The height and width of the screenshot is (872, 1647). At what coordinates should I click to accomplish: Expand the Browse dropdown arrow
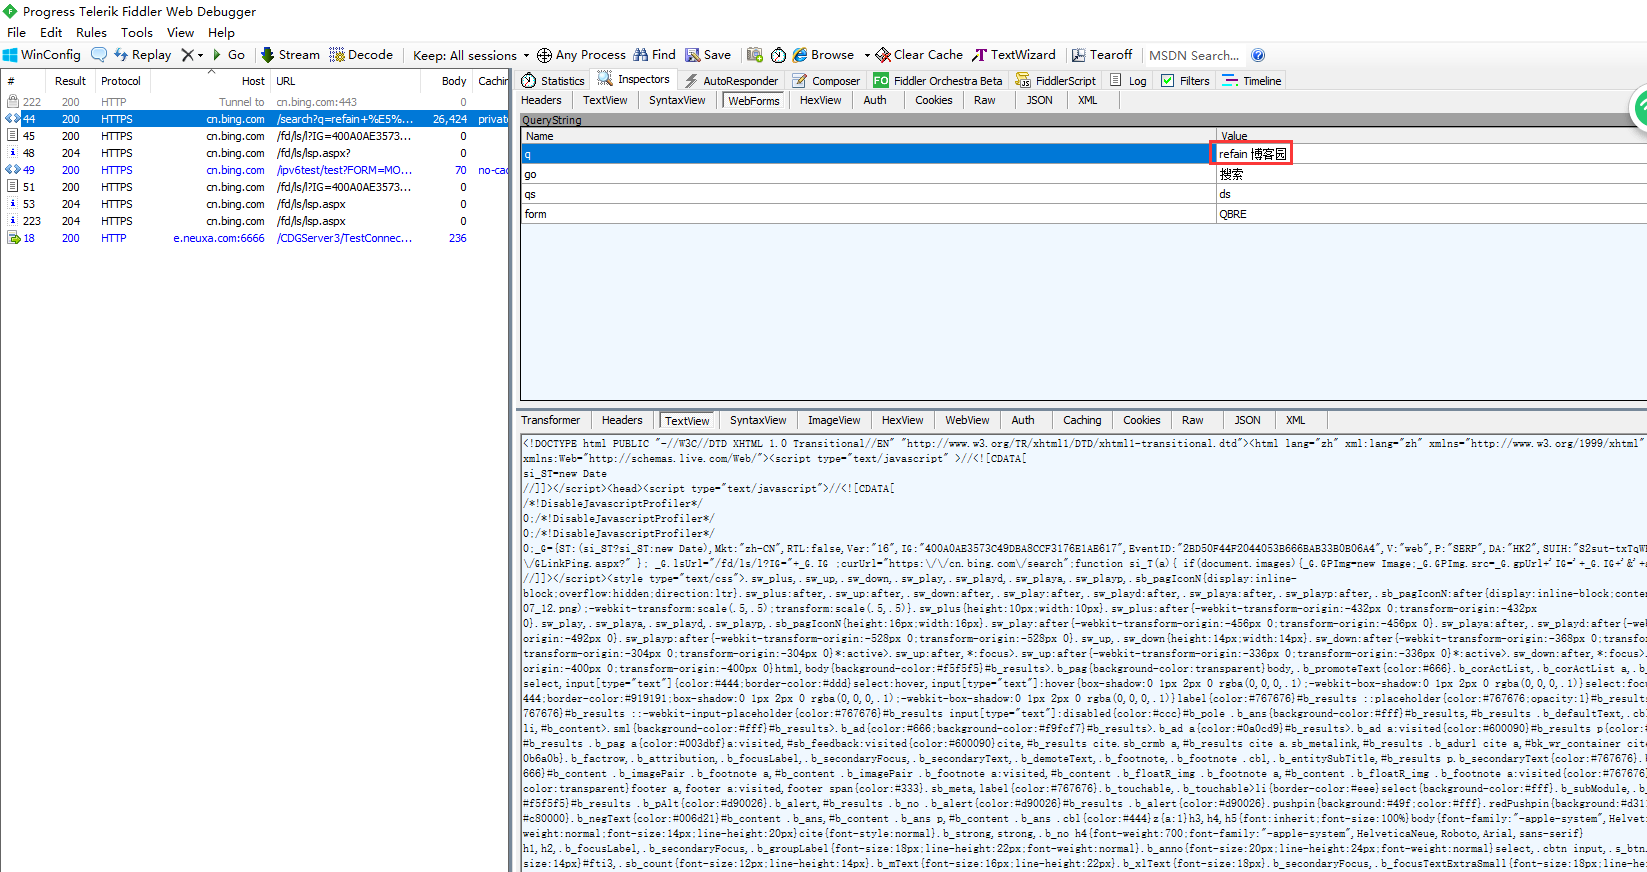pyautogui.click(x=867, y=55)
